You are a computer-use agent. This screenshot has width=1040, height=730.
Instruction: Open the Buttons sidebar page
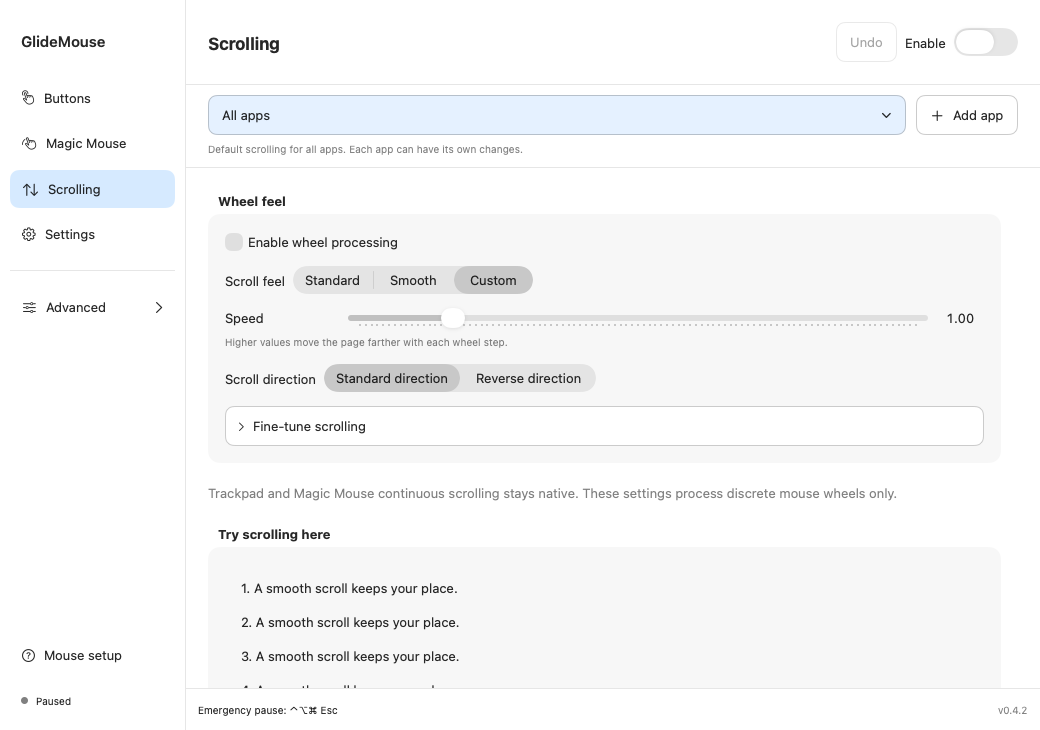click(92, 98)
